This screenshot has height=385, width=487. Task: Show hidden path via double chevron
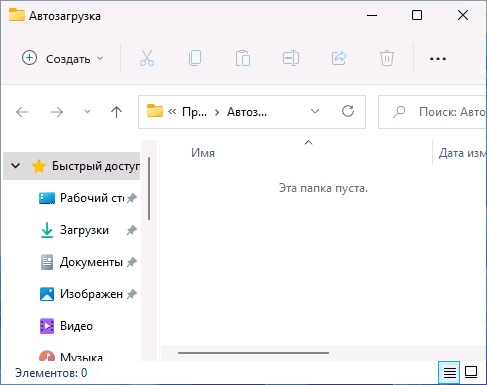[x=172, y=112]
